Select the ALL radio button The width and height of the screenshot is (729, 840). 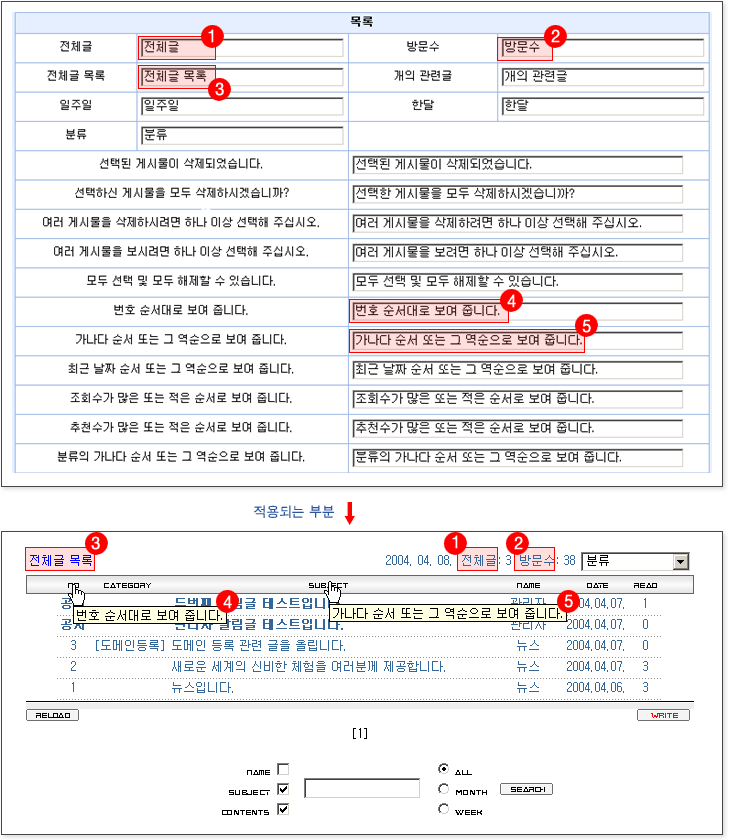click(443, 769)
